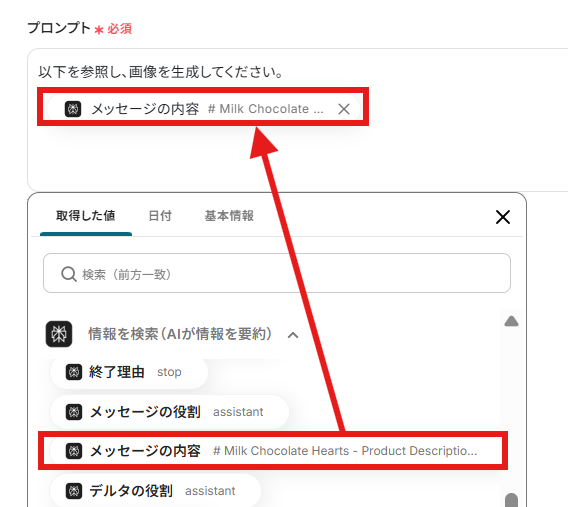Click the large app icon beside 情報を検索
Viewport: 568px width, 507px height.
59,334
